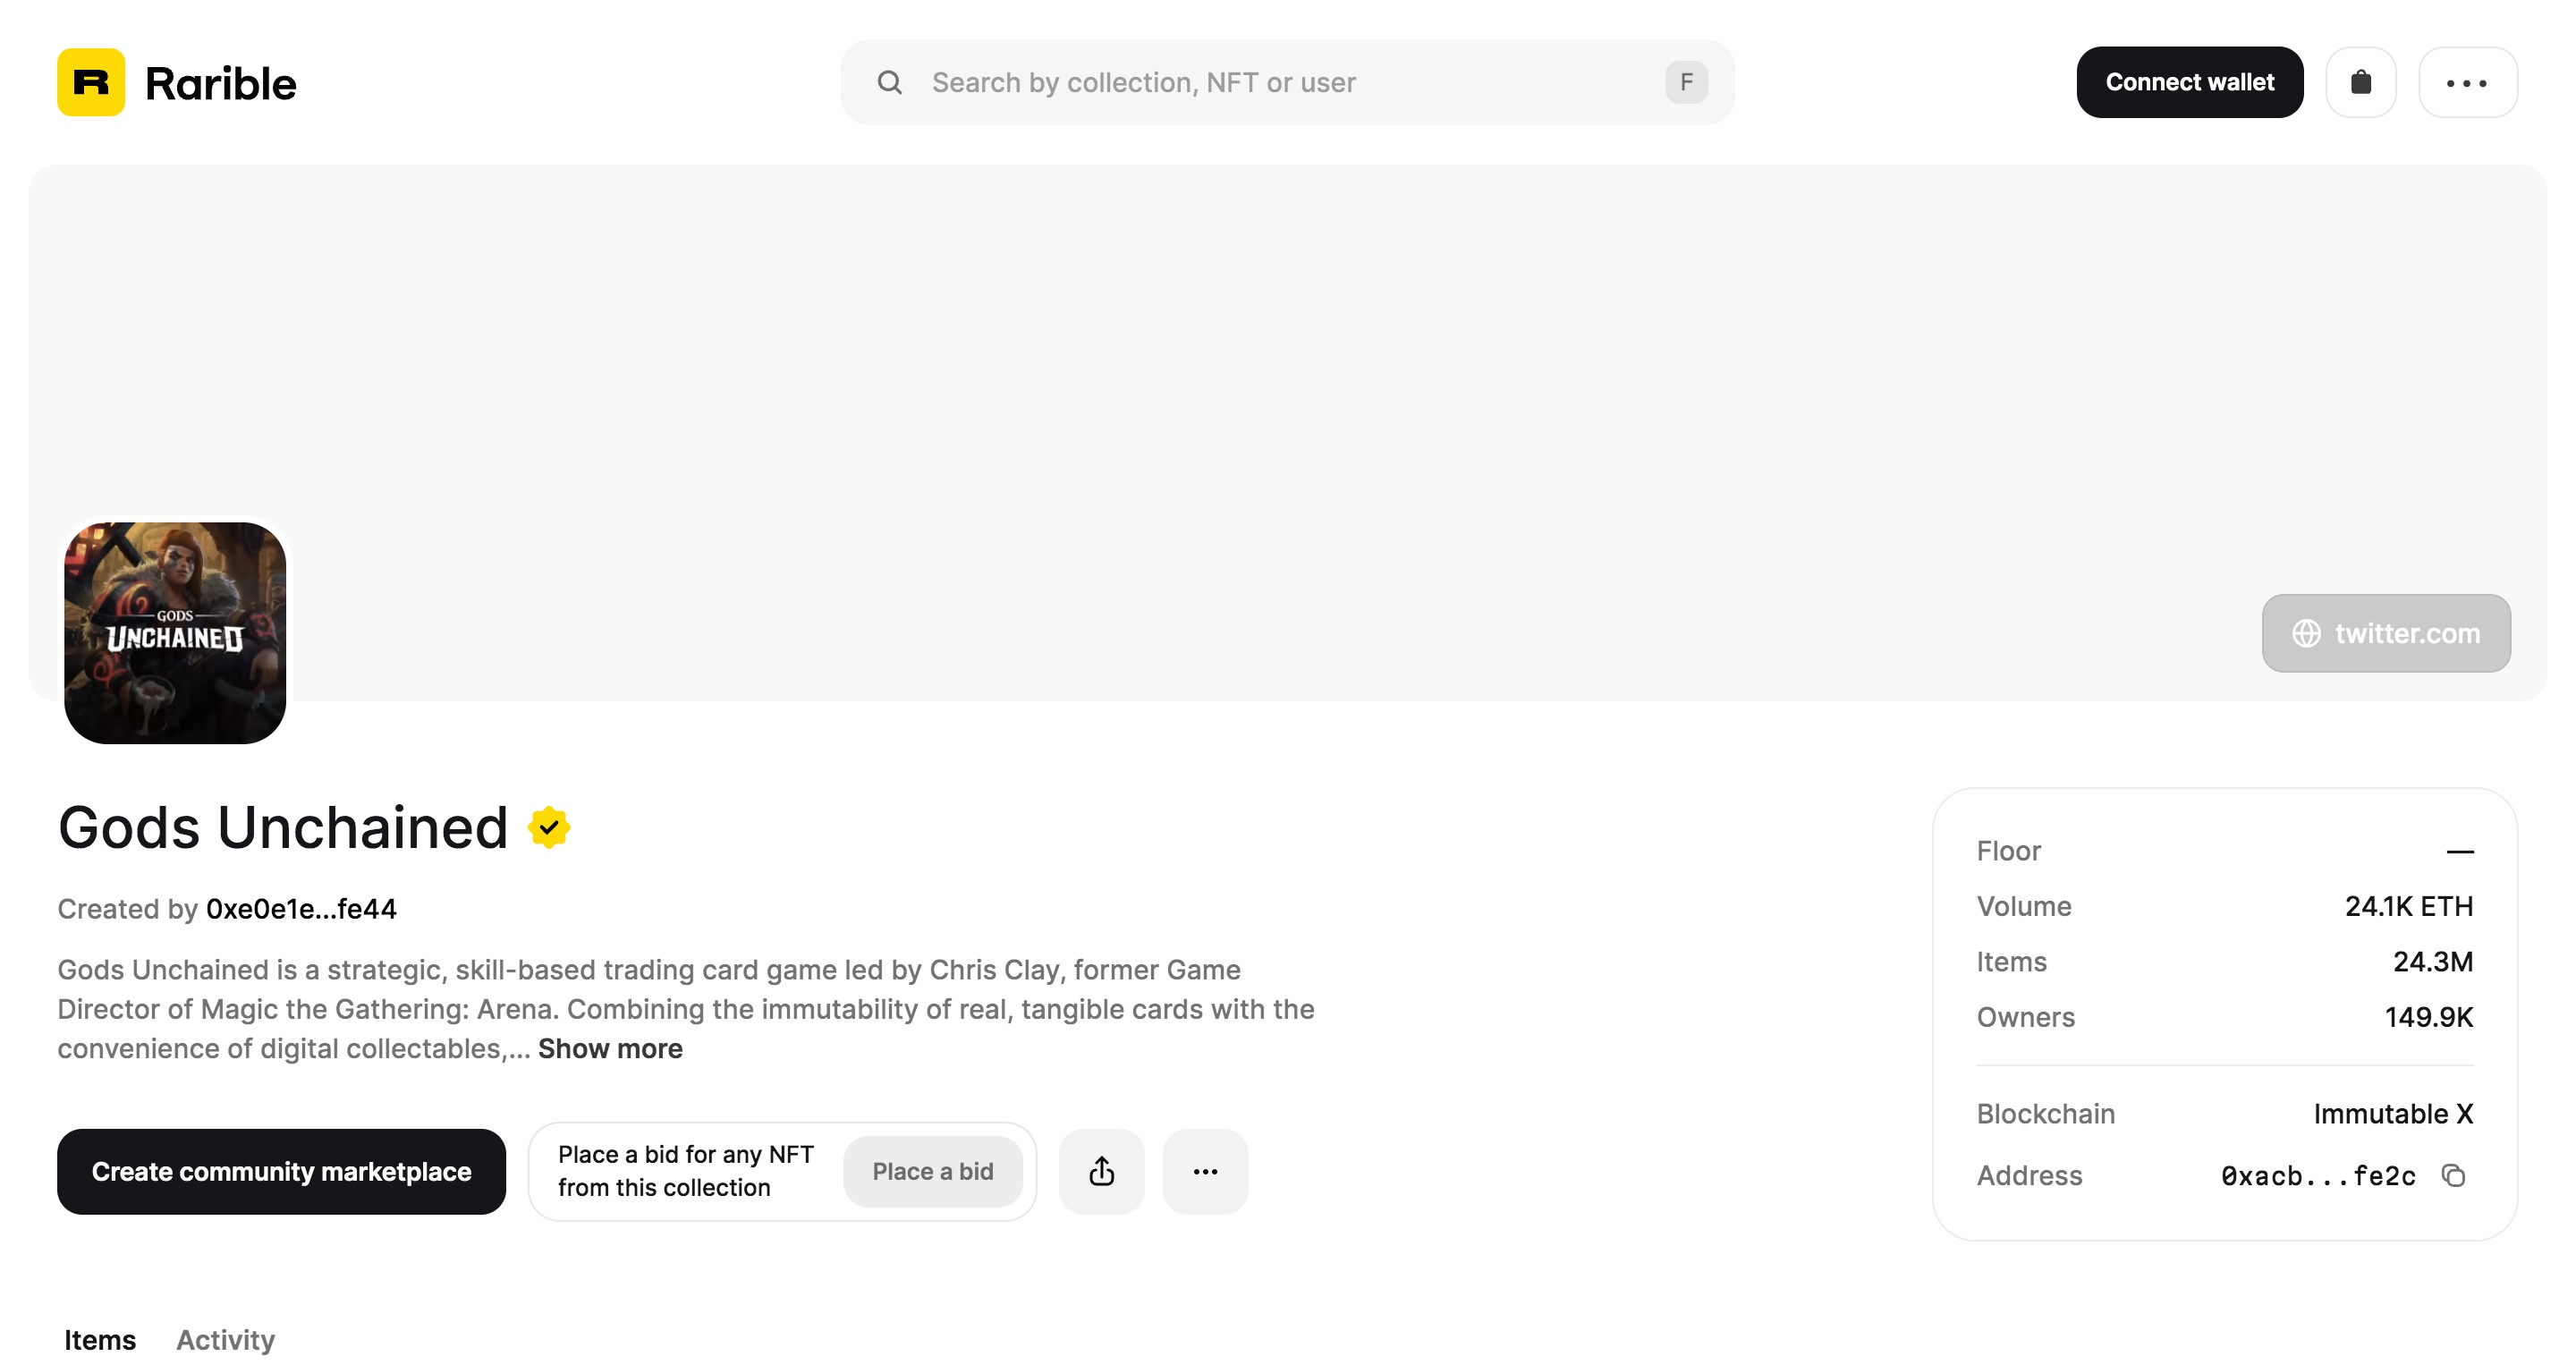Click the 24.3M items value
This screenshot has height=1365, width=2576.
point(2432,961)
